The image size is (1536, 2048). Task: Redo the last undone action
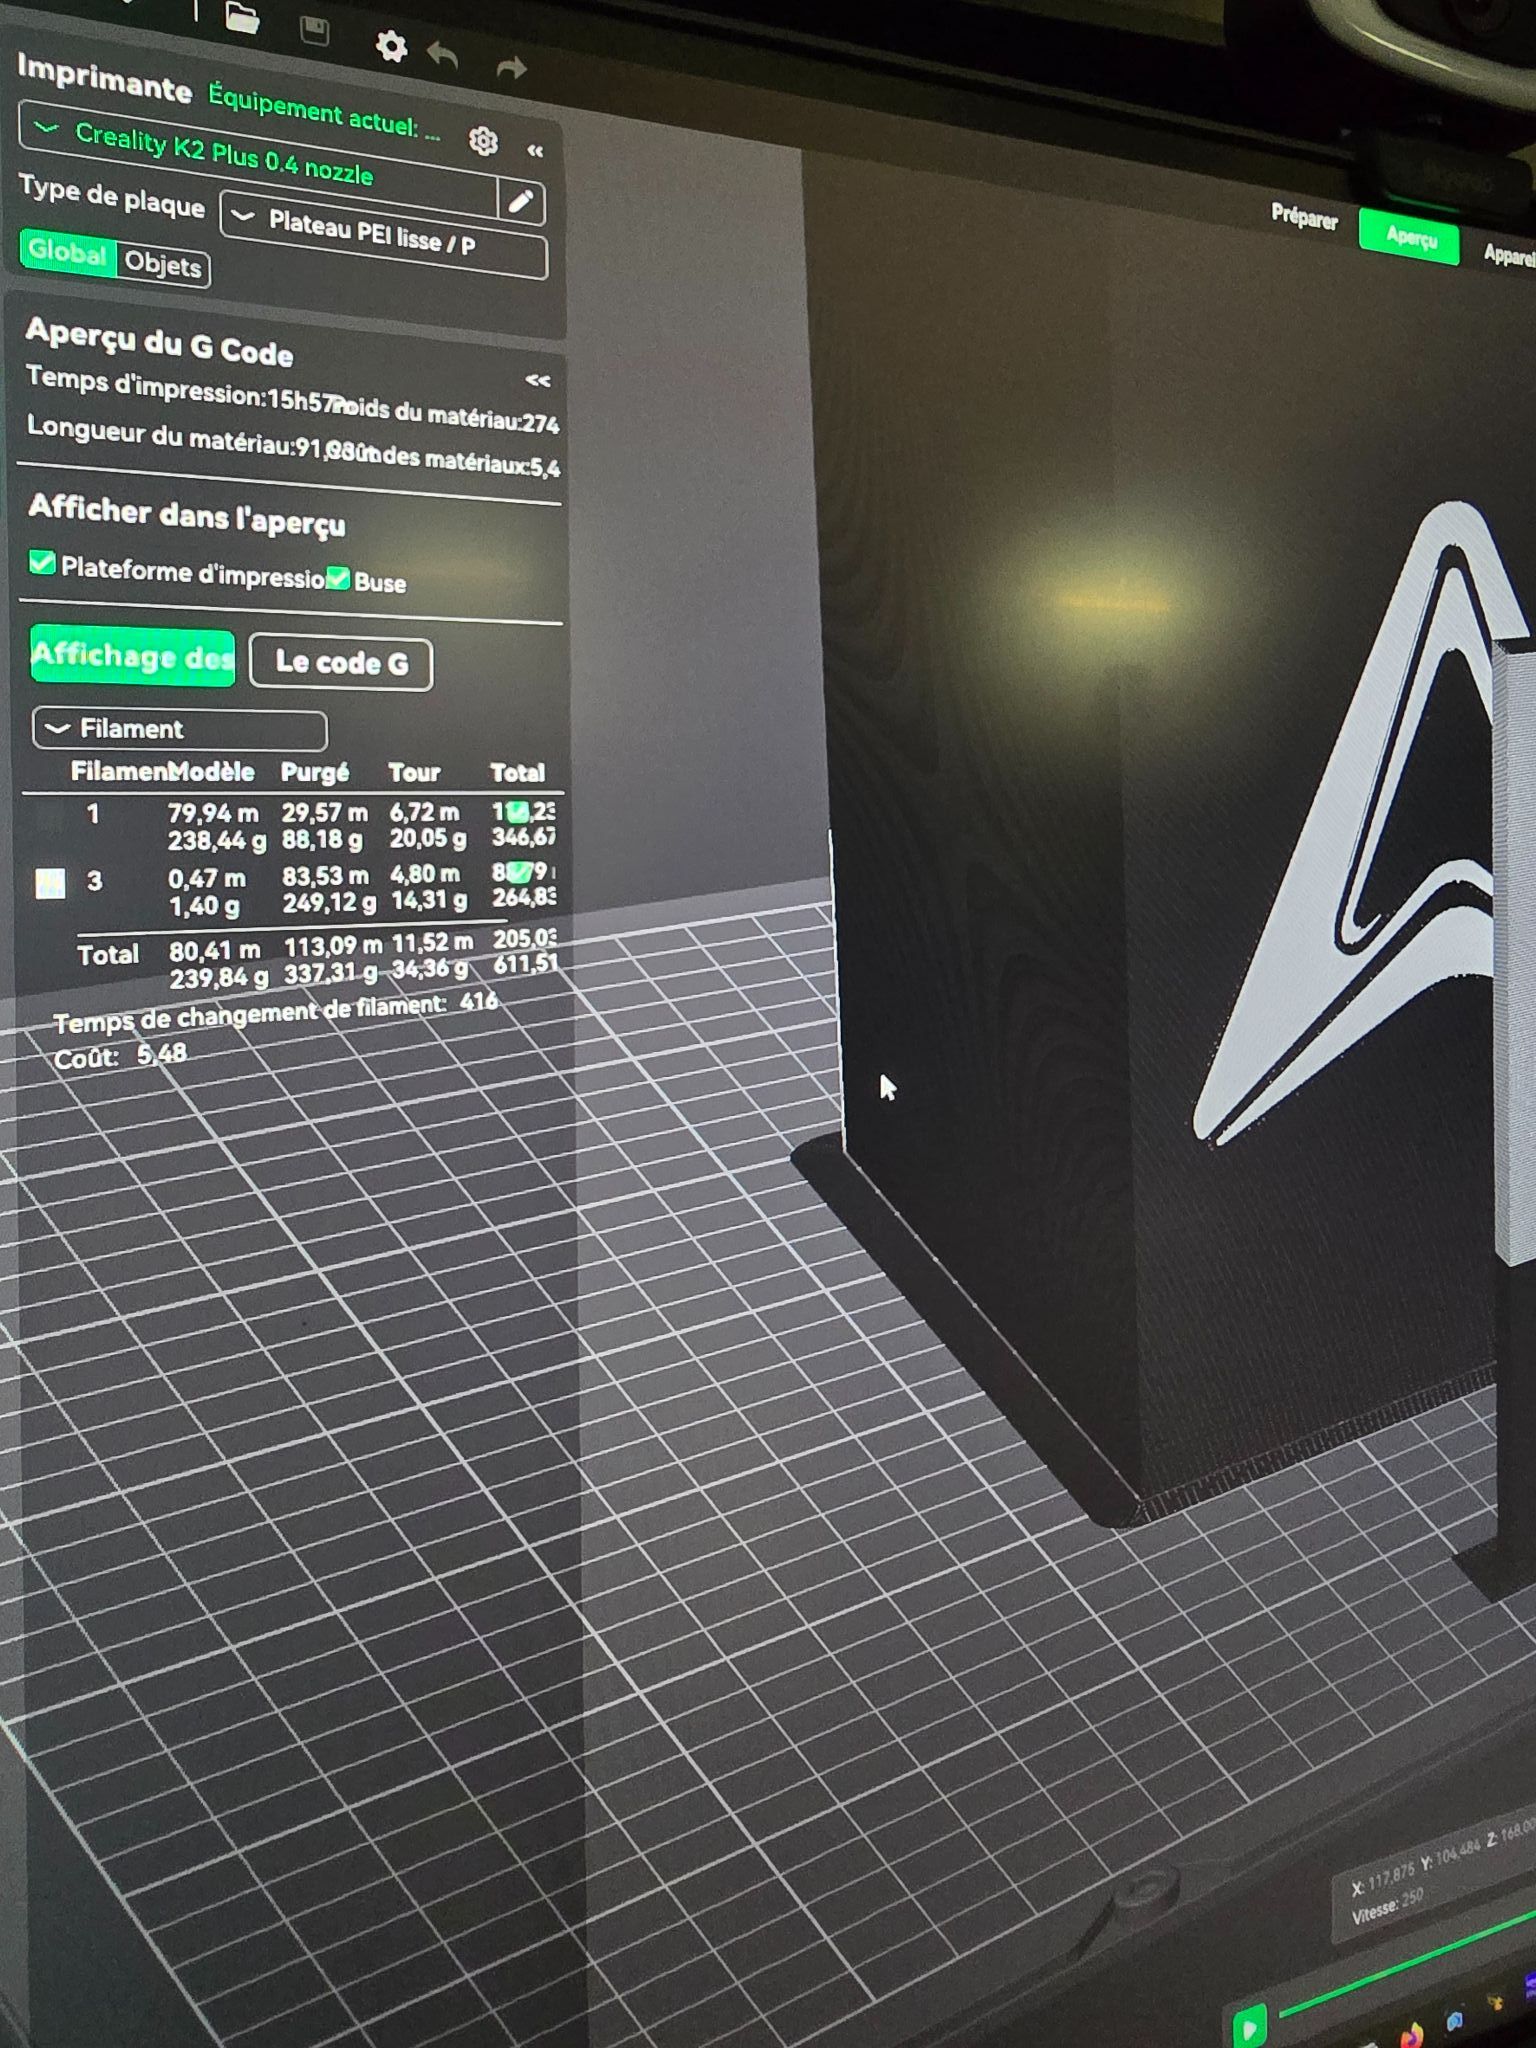tap(511, 68)
